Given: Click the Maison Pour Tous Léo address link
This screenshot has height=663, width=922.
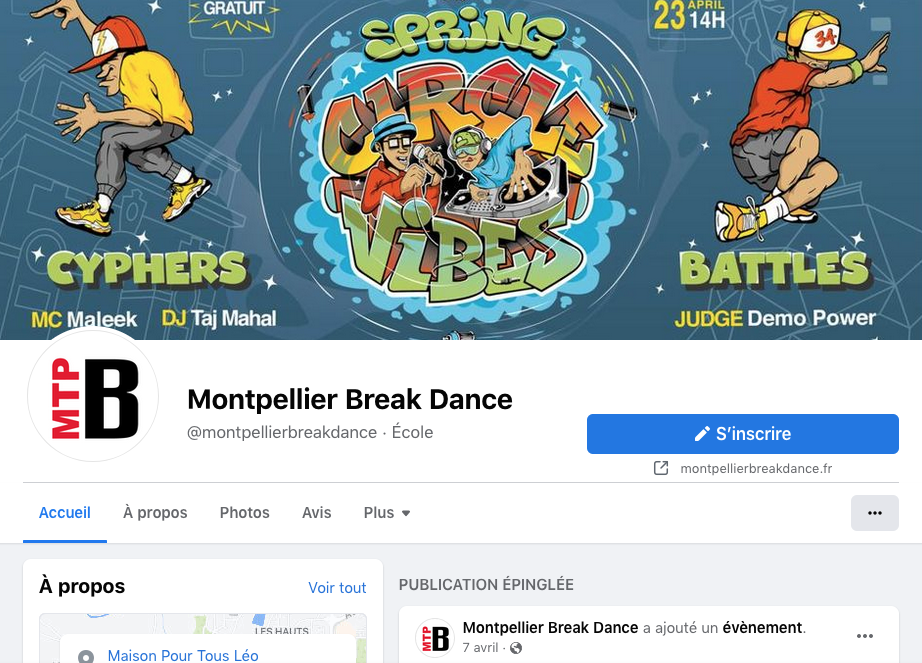Looking at the screenshot, I should click(x=183, y=655).
